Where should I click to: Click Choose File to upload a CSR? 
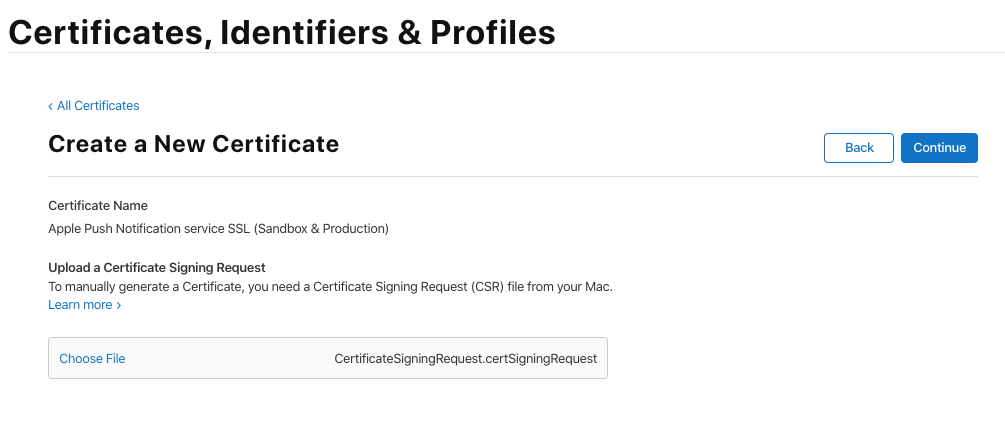92,358
